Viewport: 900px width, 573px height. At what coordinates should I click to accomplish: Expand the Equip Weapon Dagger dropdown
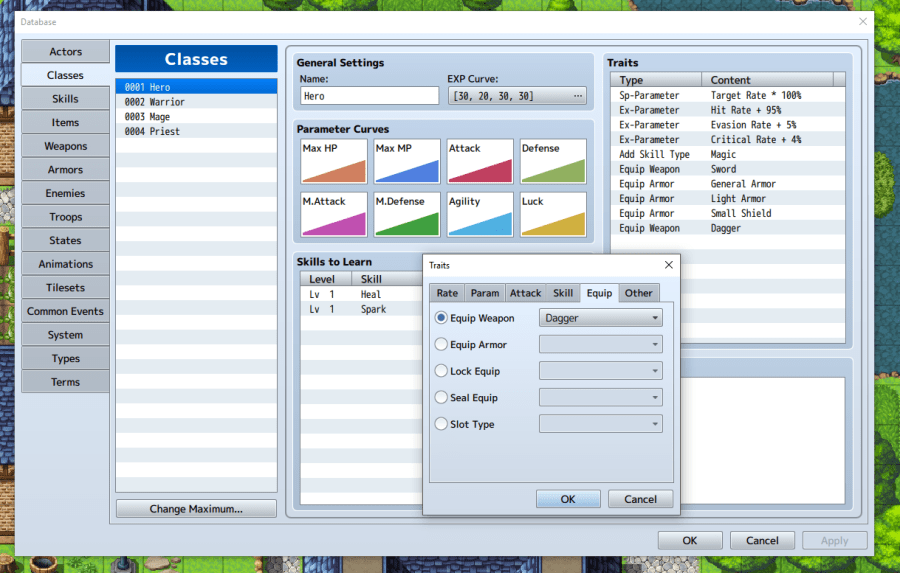[x=600, y=318]
